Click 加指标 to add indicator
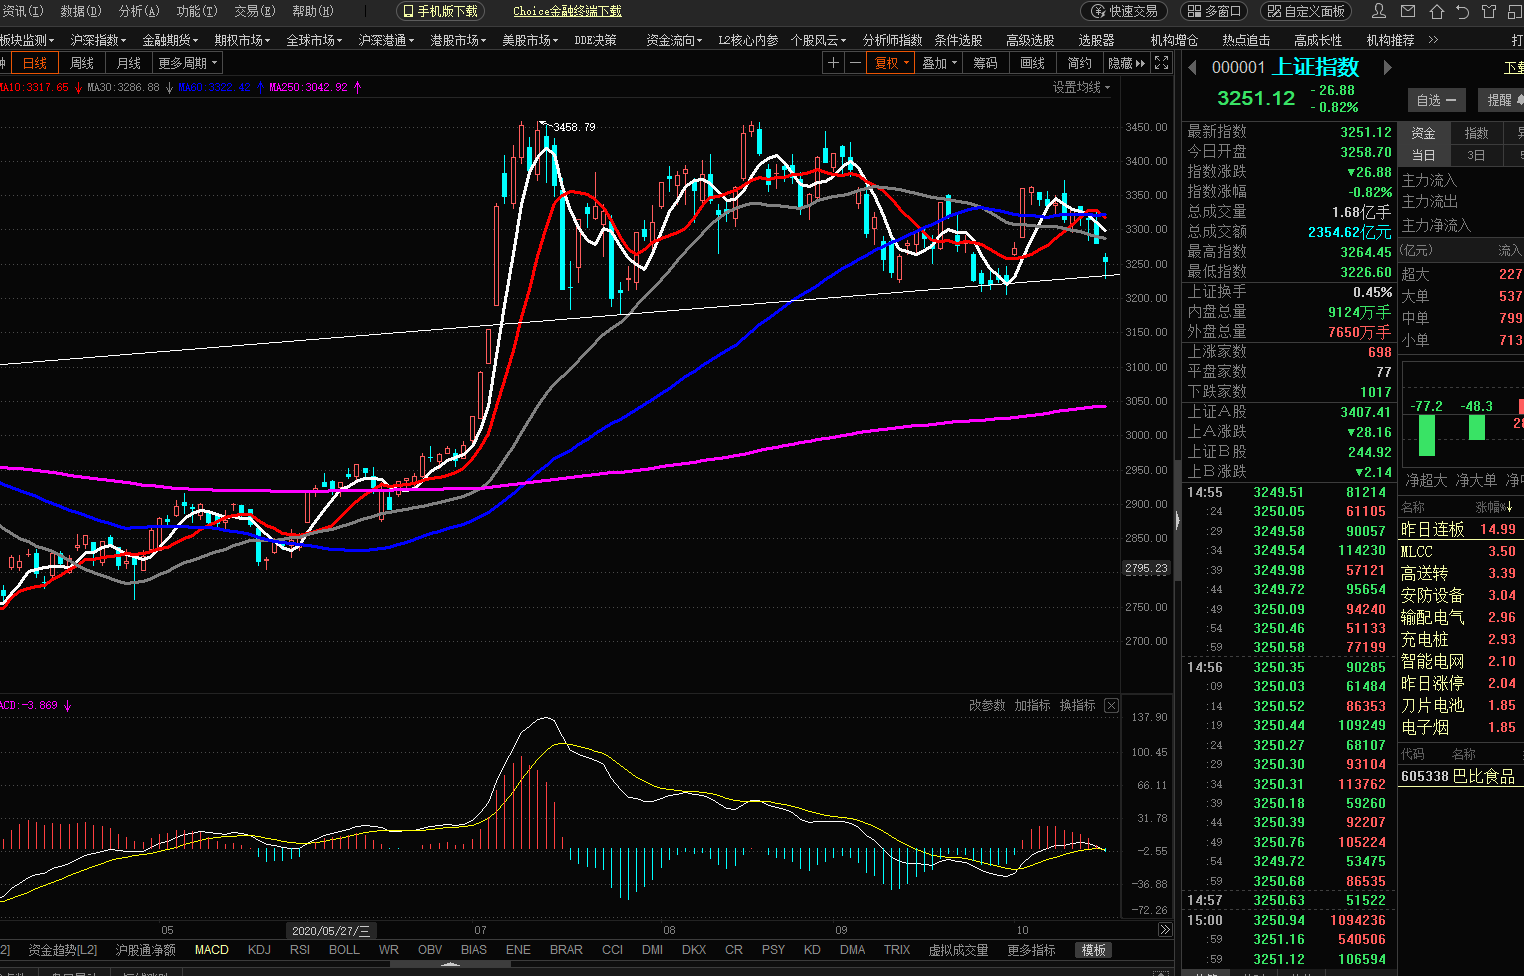This screenshot has height=976, width=1524. 1032,705
